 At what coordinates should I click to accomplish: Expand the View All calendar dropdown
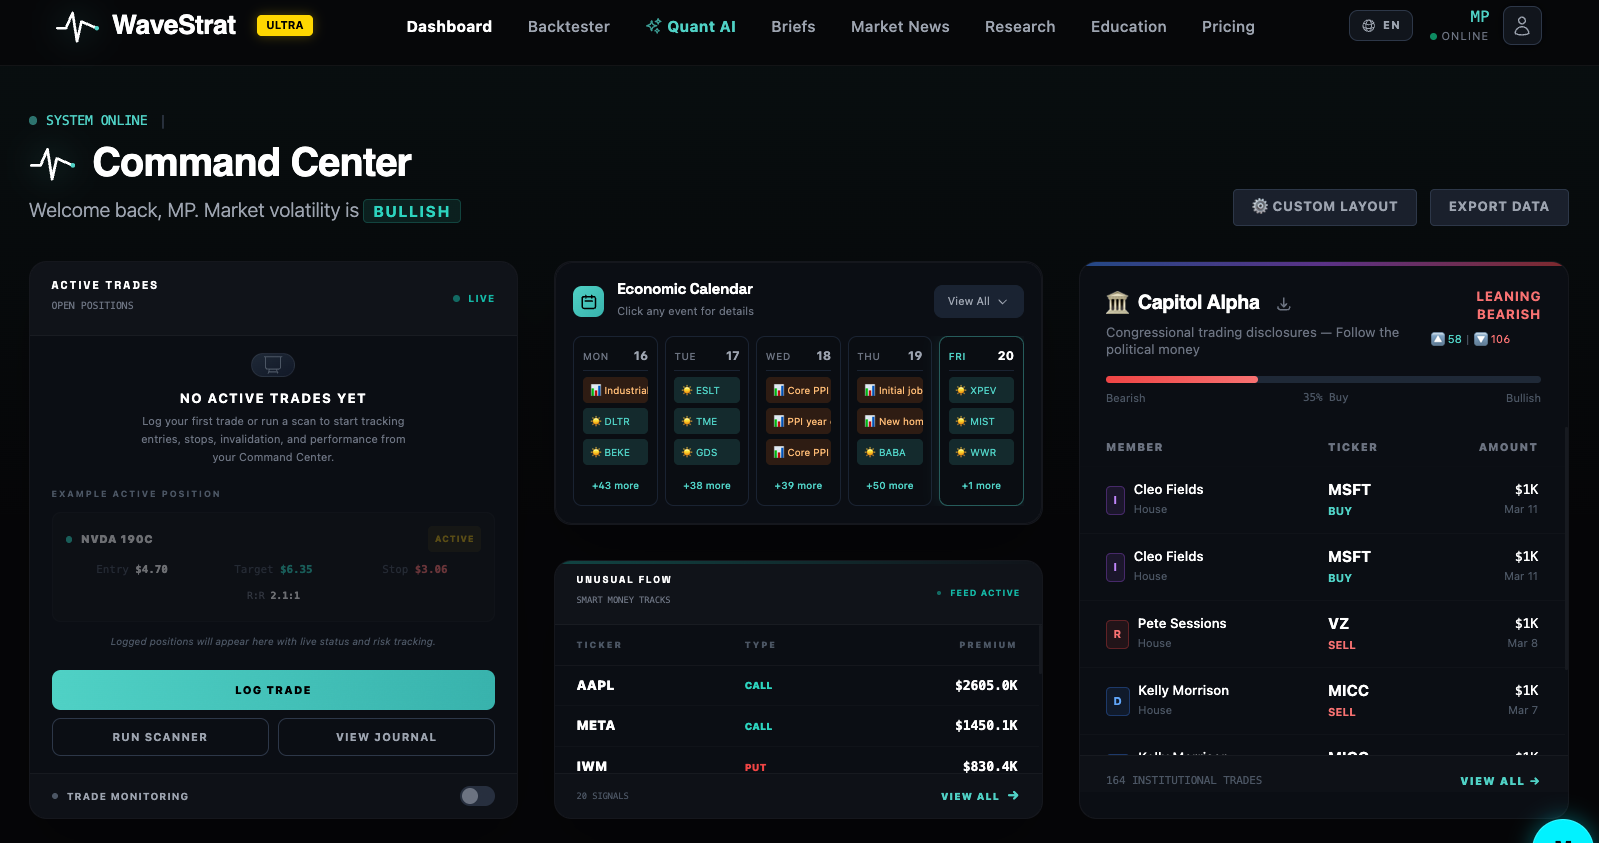[978, 301]
